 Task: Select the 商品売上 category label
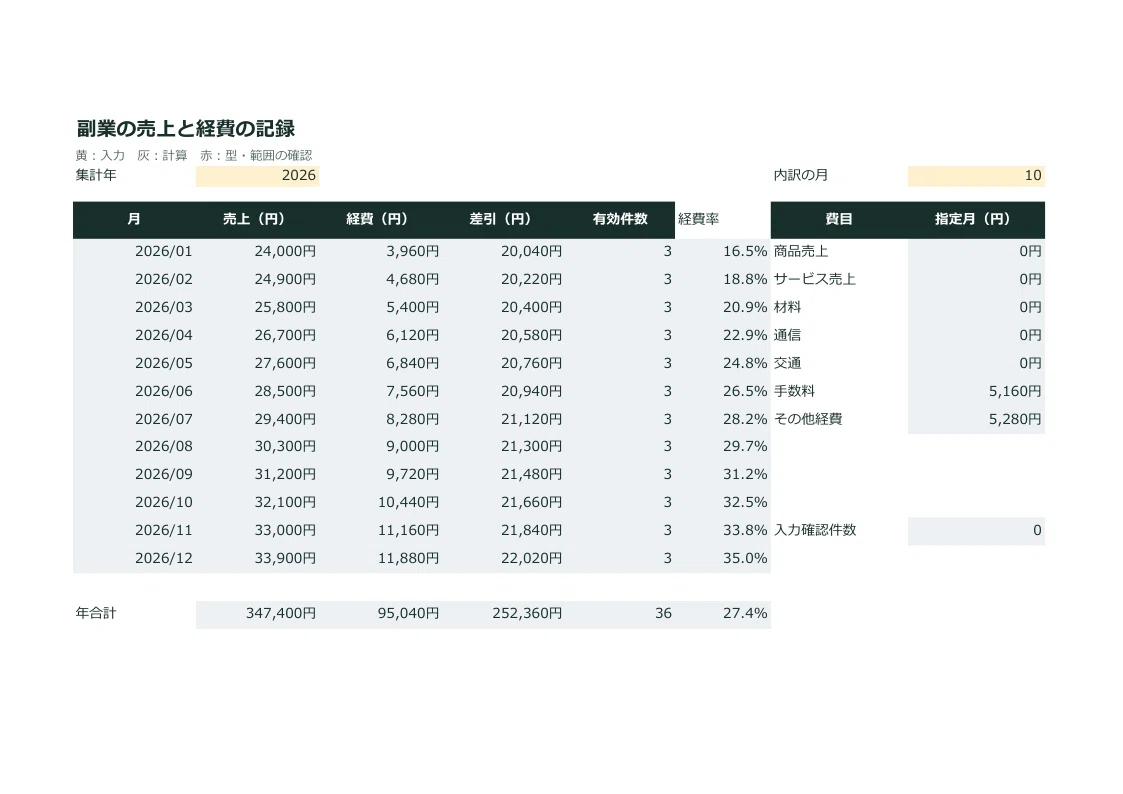click(x=801, y=251)
